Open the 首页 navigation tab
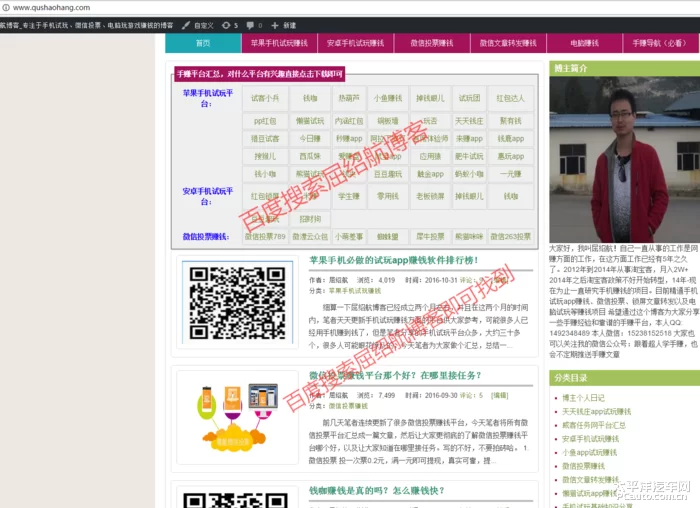Viewport: 700px width, 508px height. point(203,43)
